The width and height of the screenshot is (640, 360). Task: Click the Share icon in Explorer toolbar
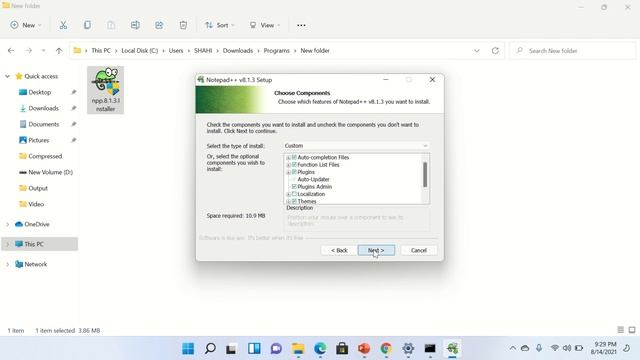coord(159,25)
